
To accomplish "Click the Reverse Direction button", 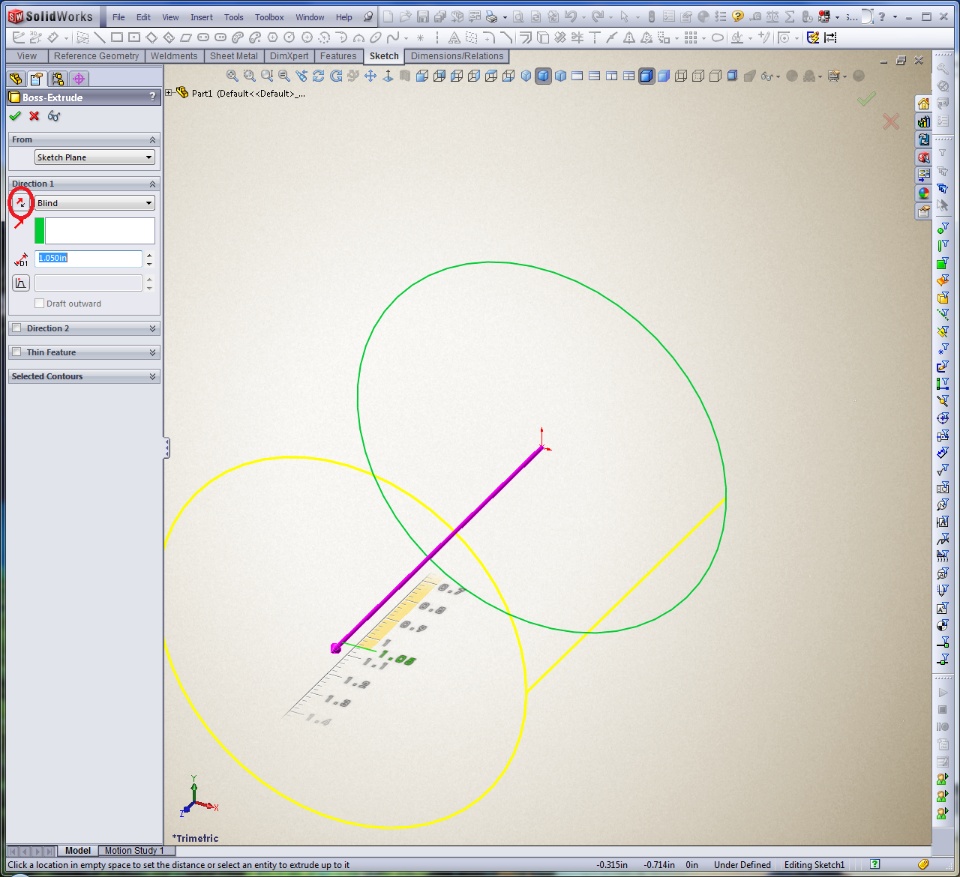I will (x=20, y=203).
